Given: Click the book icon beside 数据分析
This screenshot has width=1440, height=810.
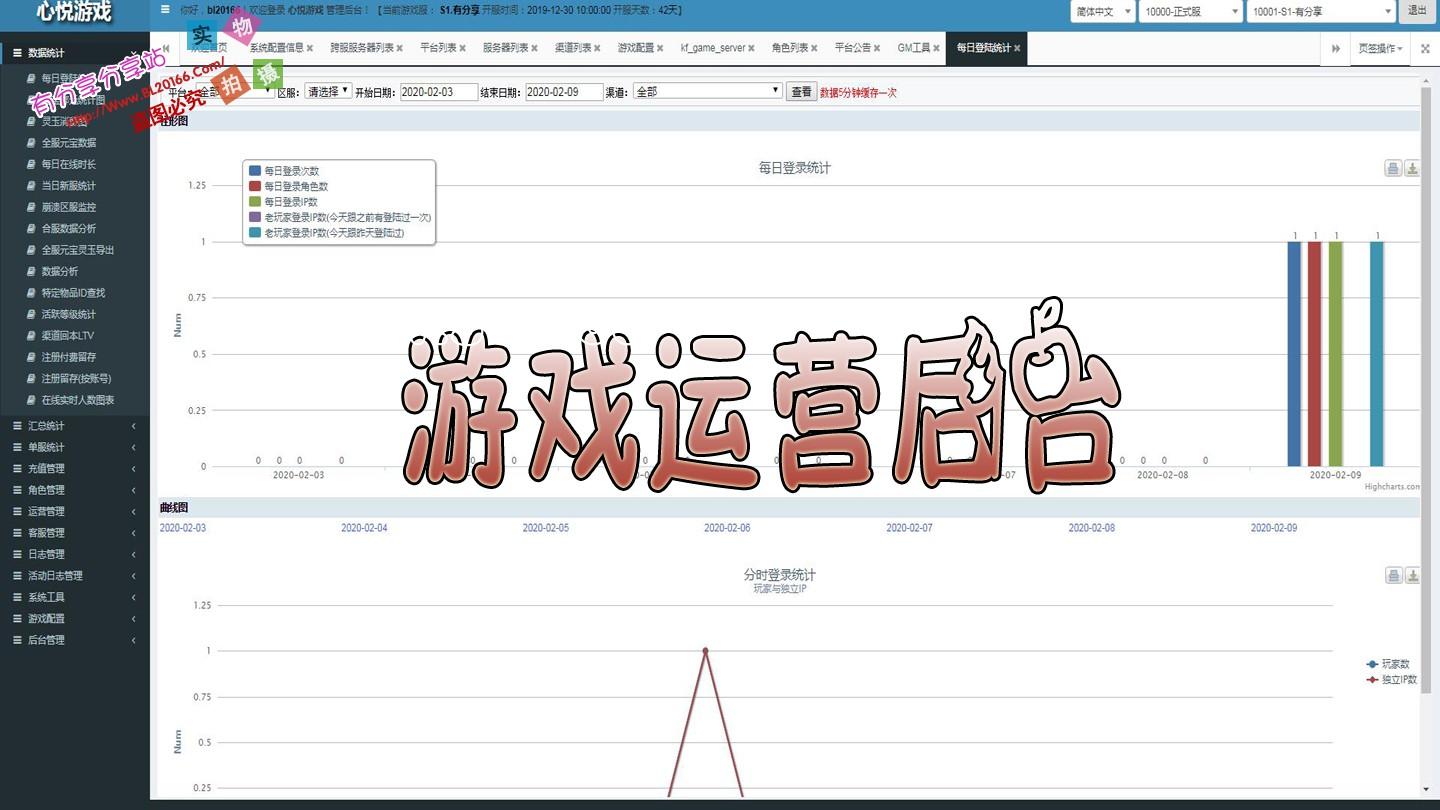Looking at the screenshot, I should 31,271.
